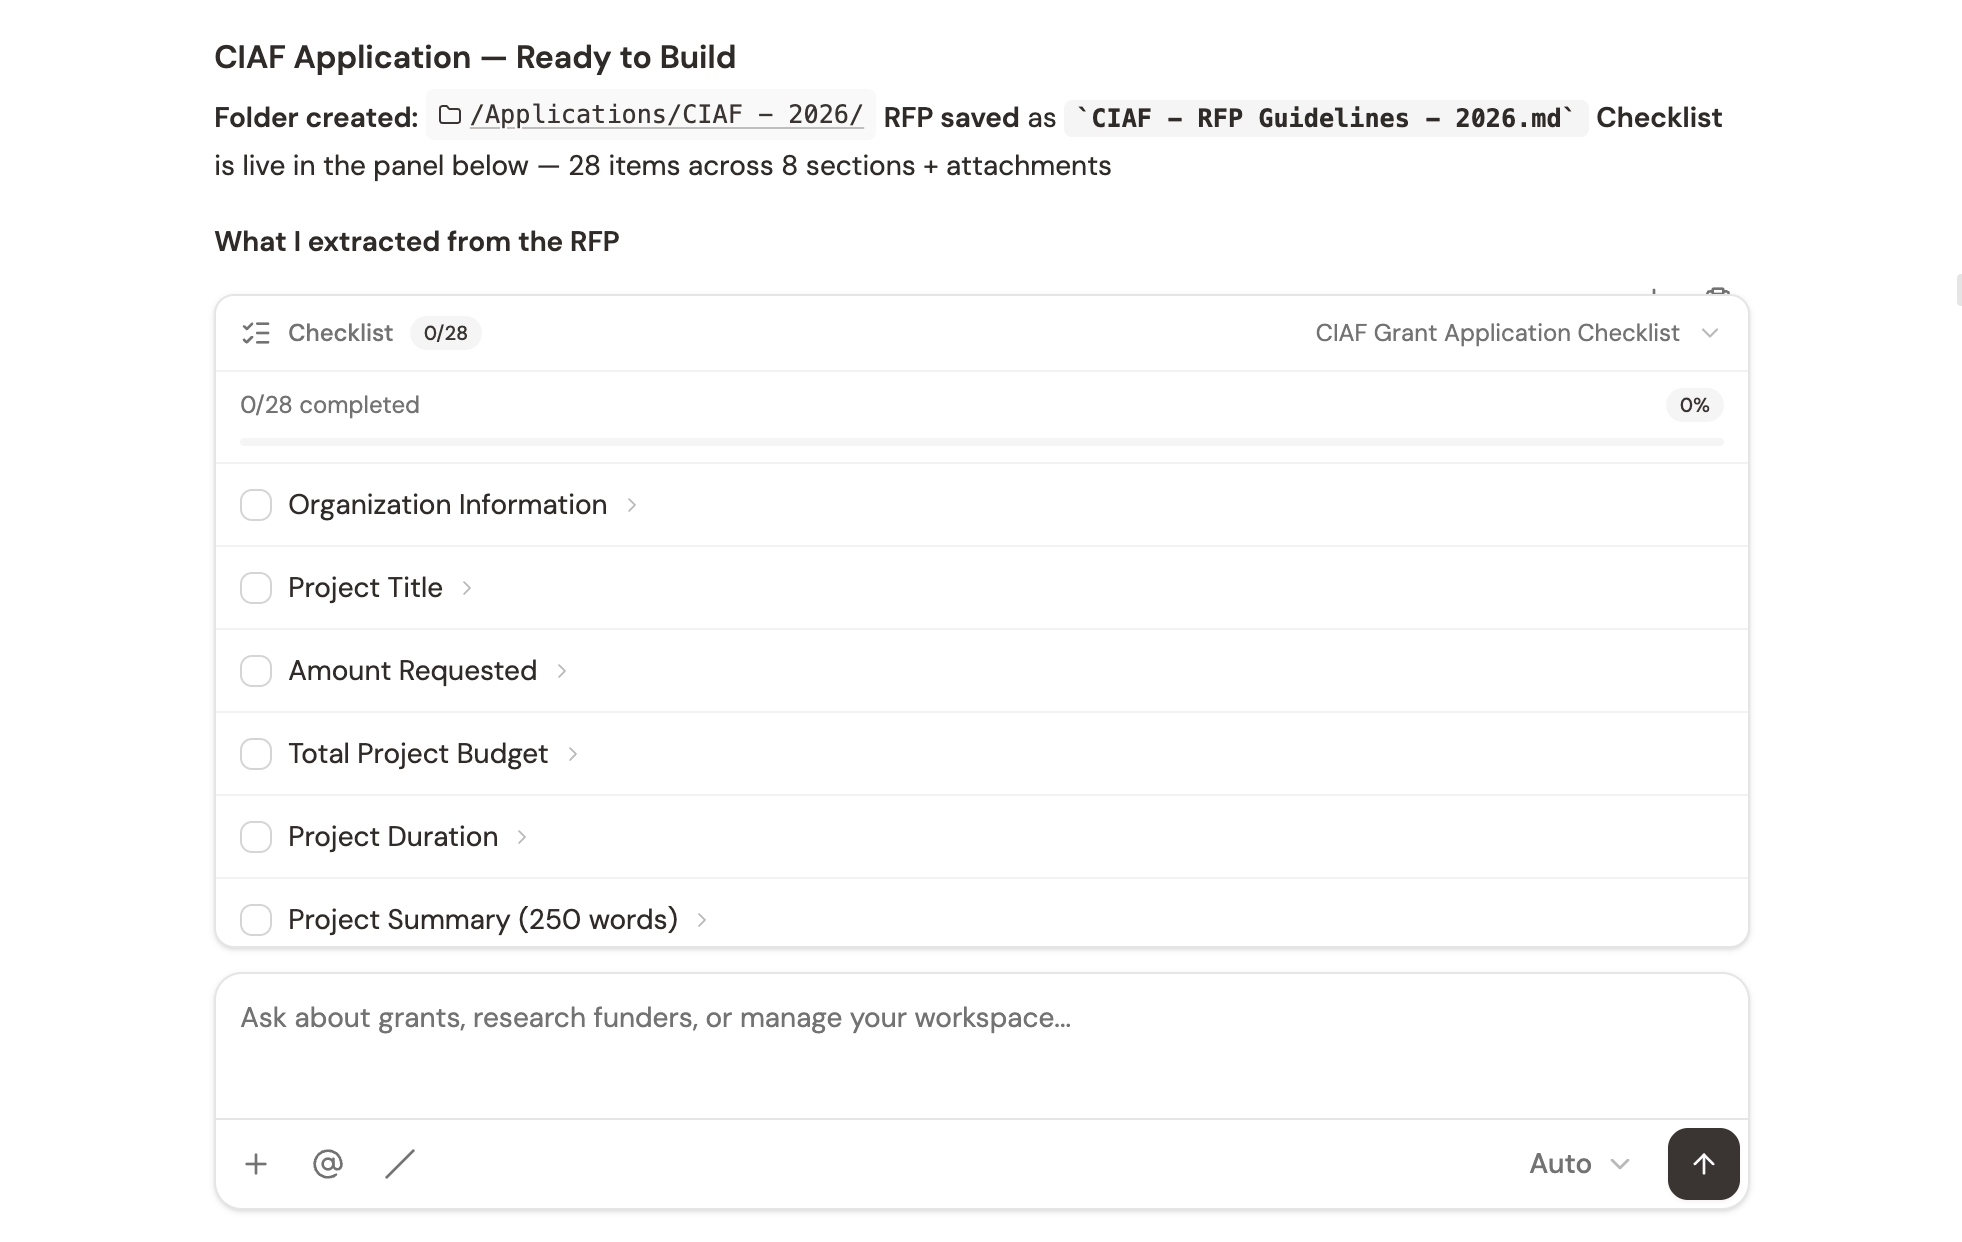Click the 0/28 count badge

point(445,333)
